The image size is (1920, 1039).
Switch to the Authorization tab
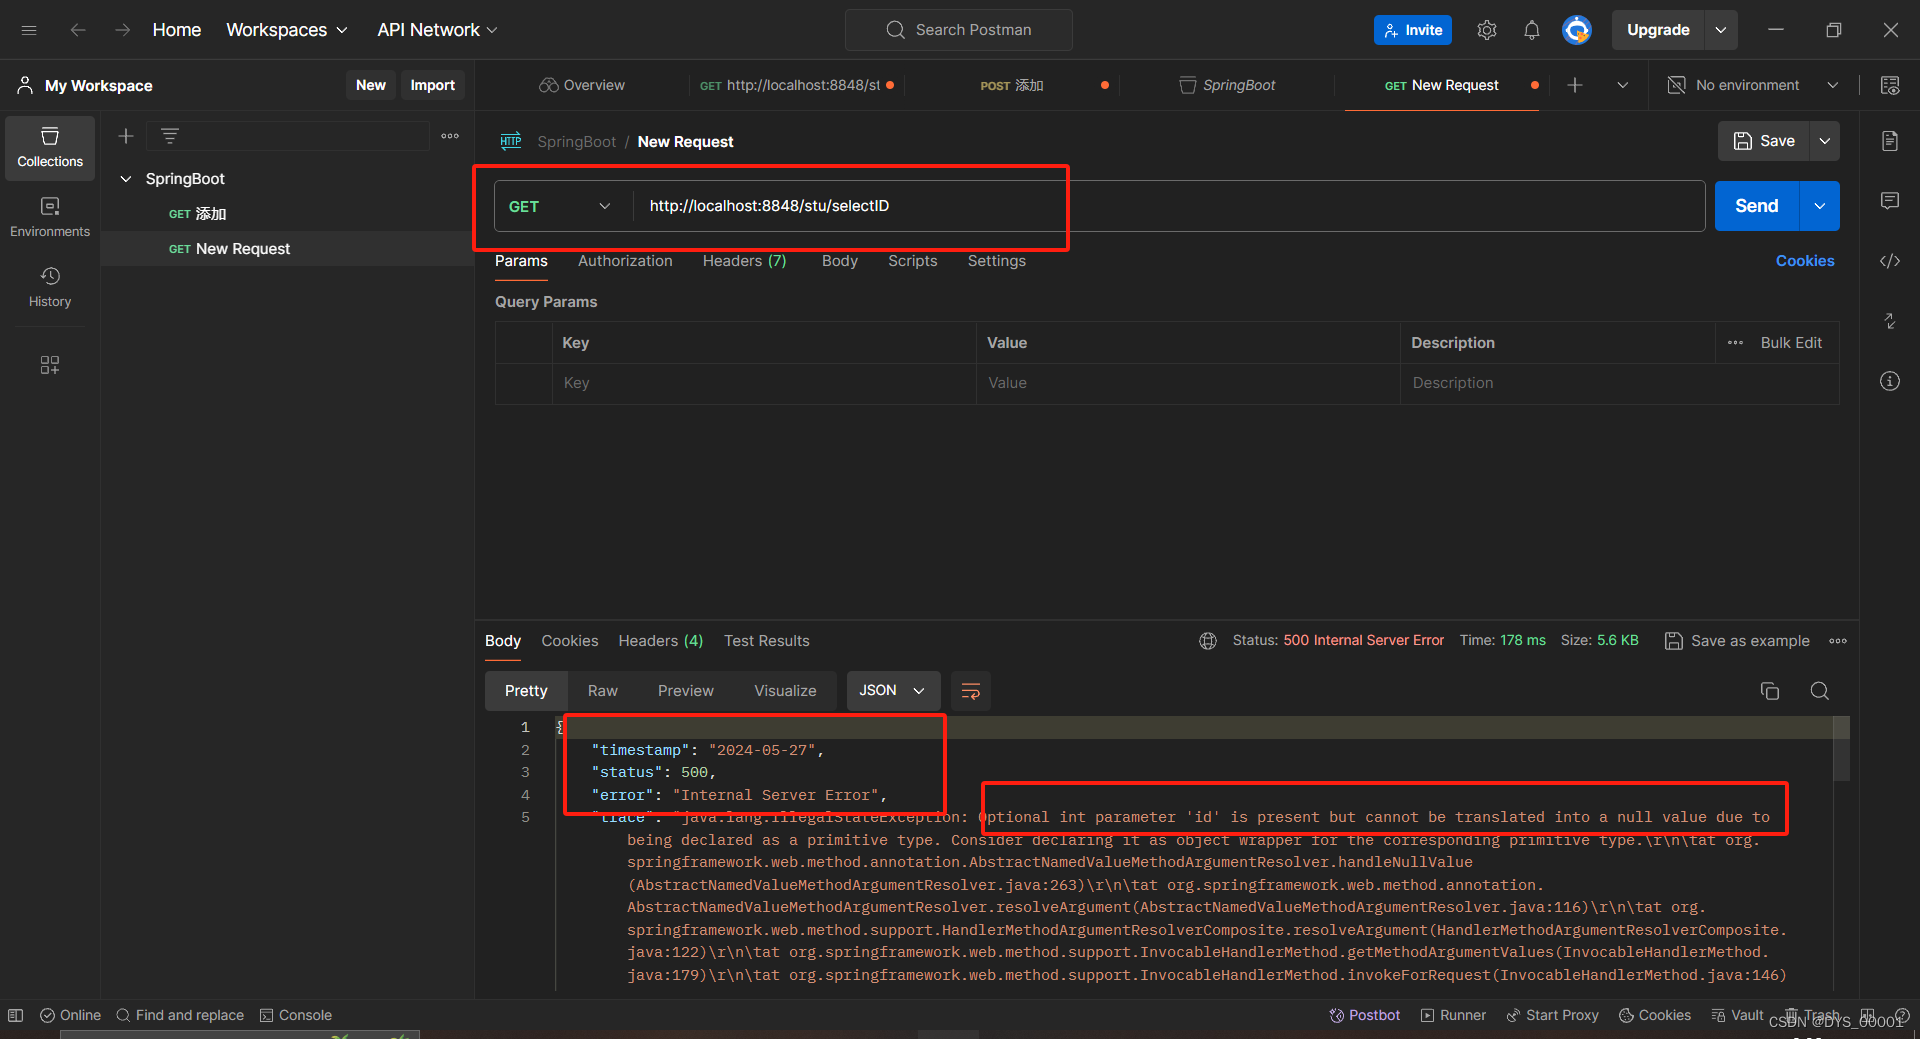[x=625, y=261]
